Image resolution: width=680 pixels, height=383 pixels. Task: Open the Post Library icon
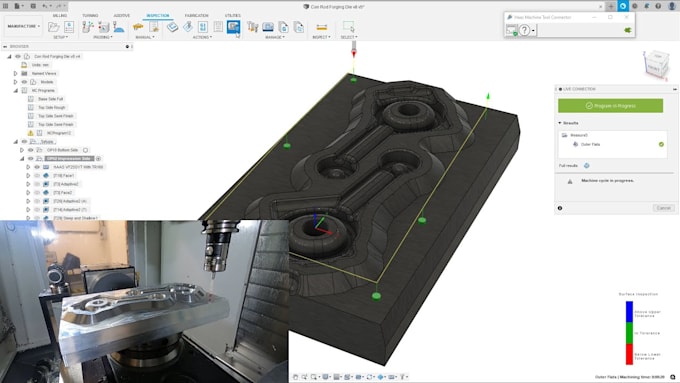click(283, 27)
